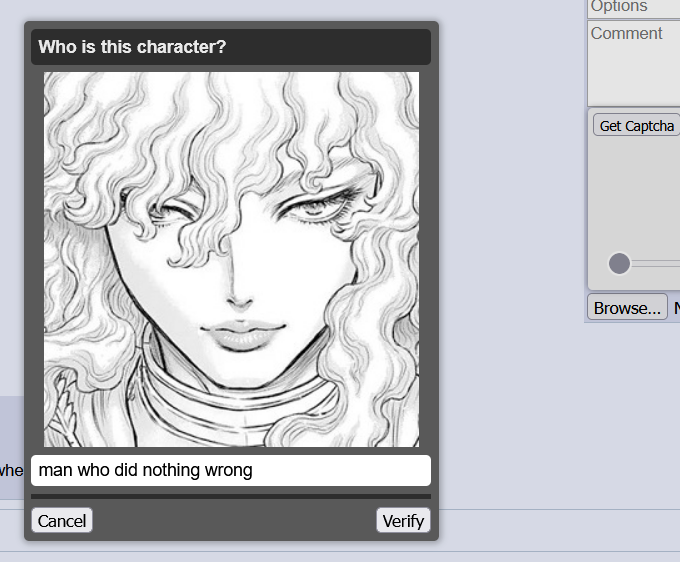Click the character image in the dialog
The image size is (680, 562).
tap(231, 259)
